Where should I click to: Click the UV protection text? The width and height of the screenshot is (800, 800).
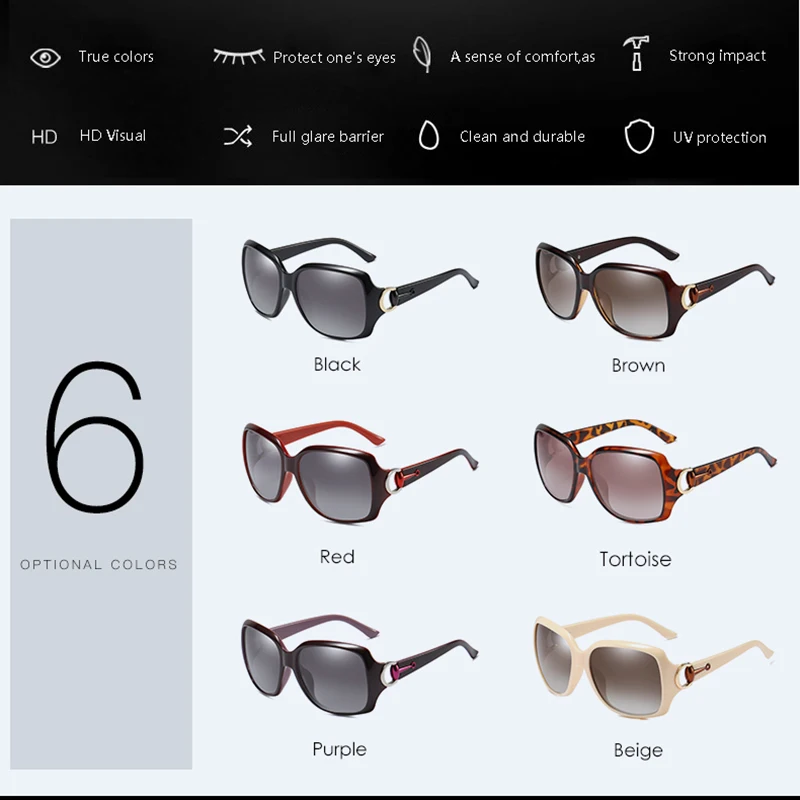719,138
